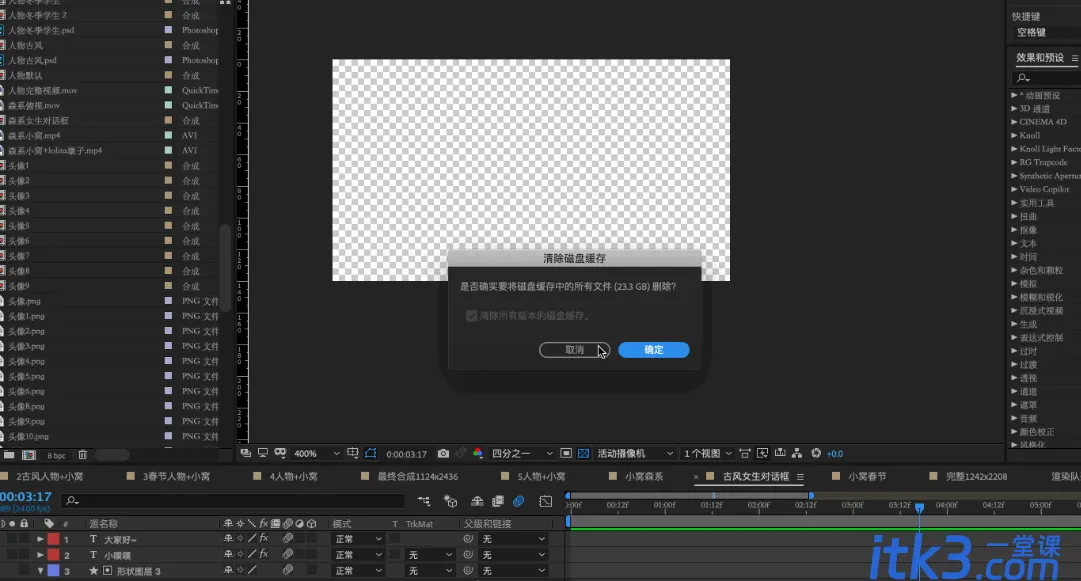The height and width of the screenshot is (581, 1081).
Task: Click the parent pick whip for layer 大家好~
Action: coord(468,539)
